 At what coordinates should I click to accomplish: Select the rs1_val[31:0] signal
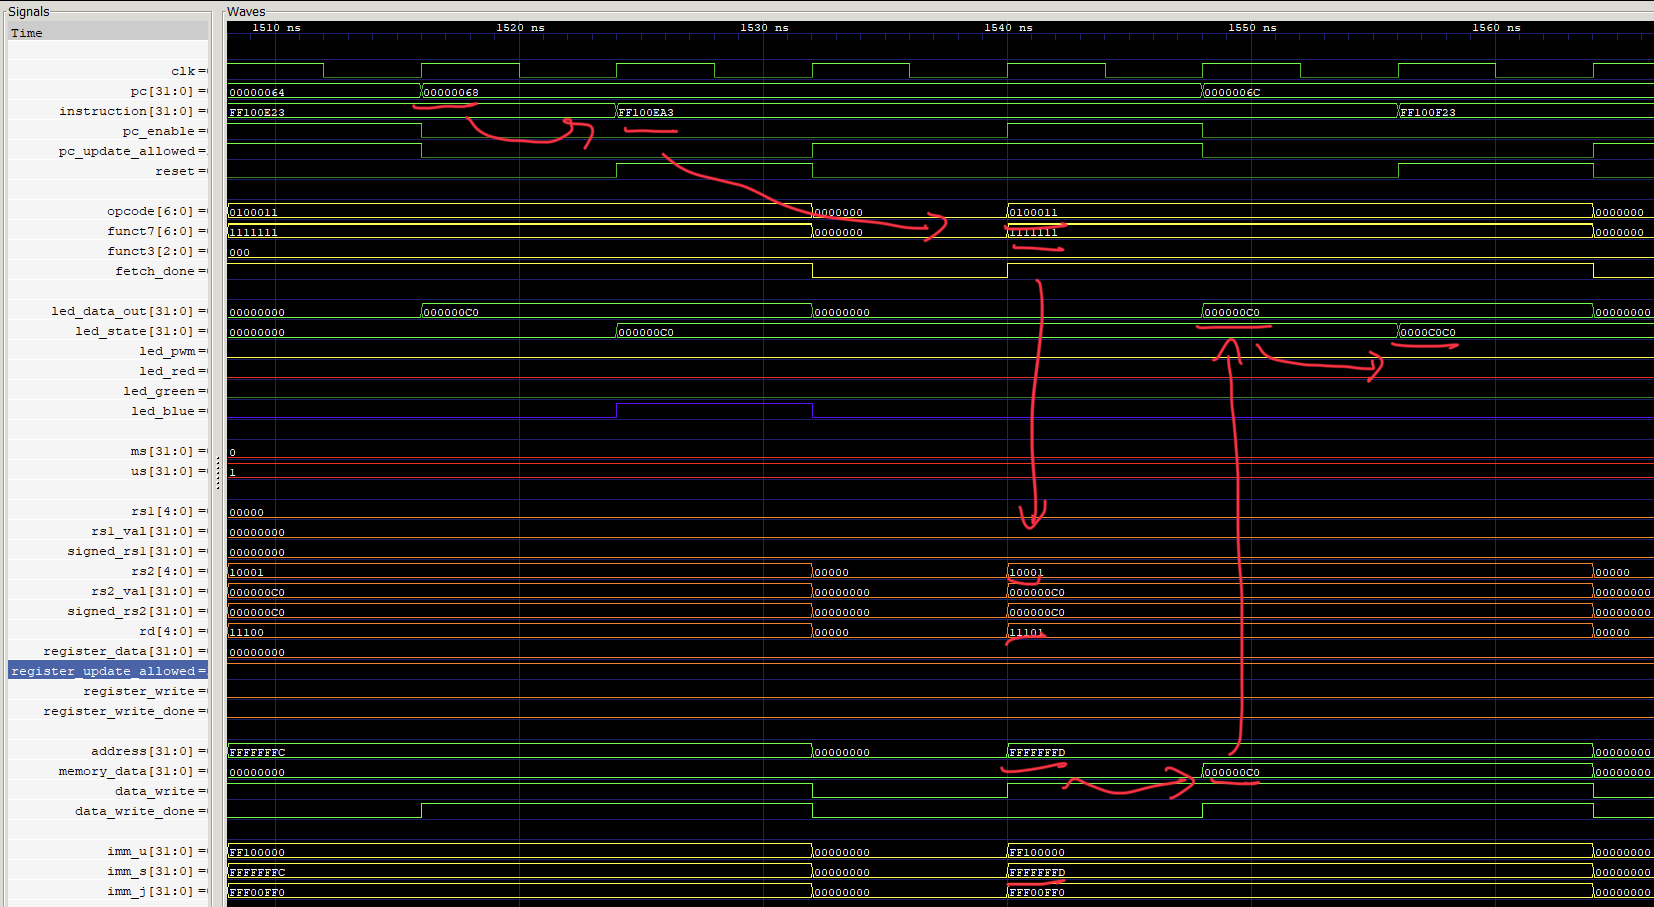[108, 531]
